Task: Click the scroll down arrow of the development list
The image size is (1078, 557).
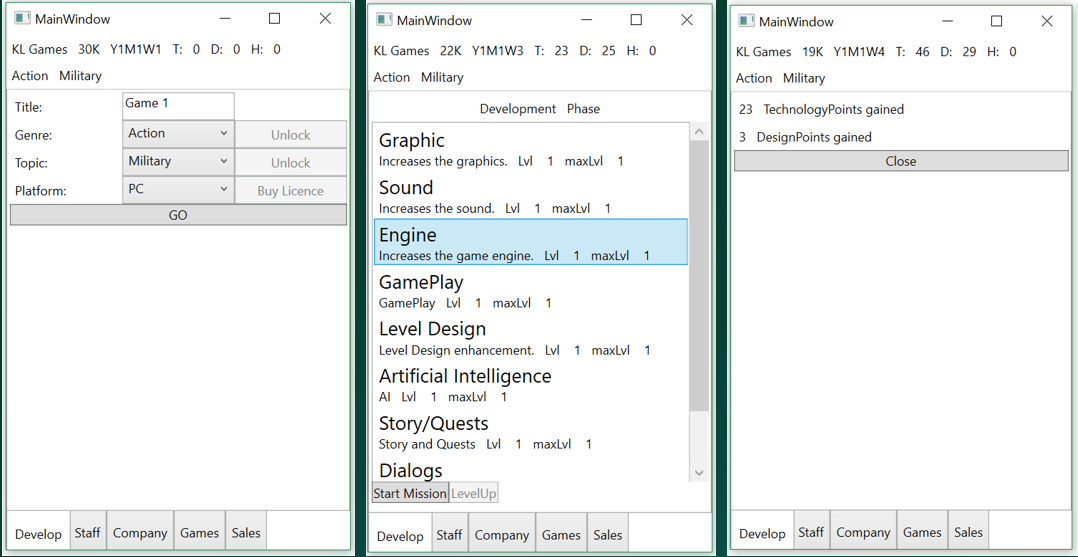Action: click(x=699, y=473)
